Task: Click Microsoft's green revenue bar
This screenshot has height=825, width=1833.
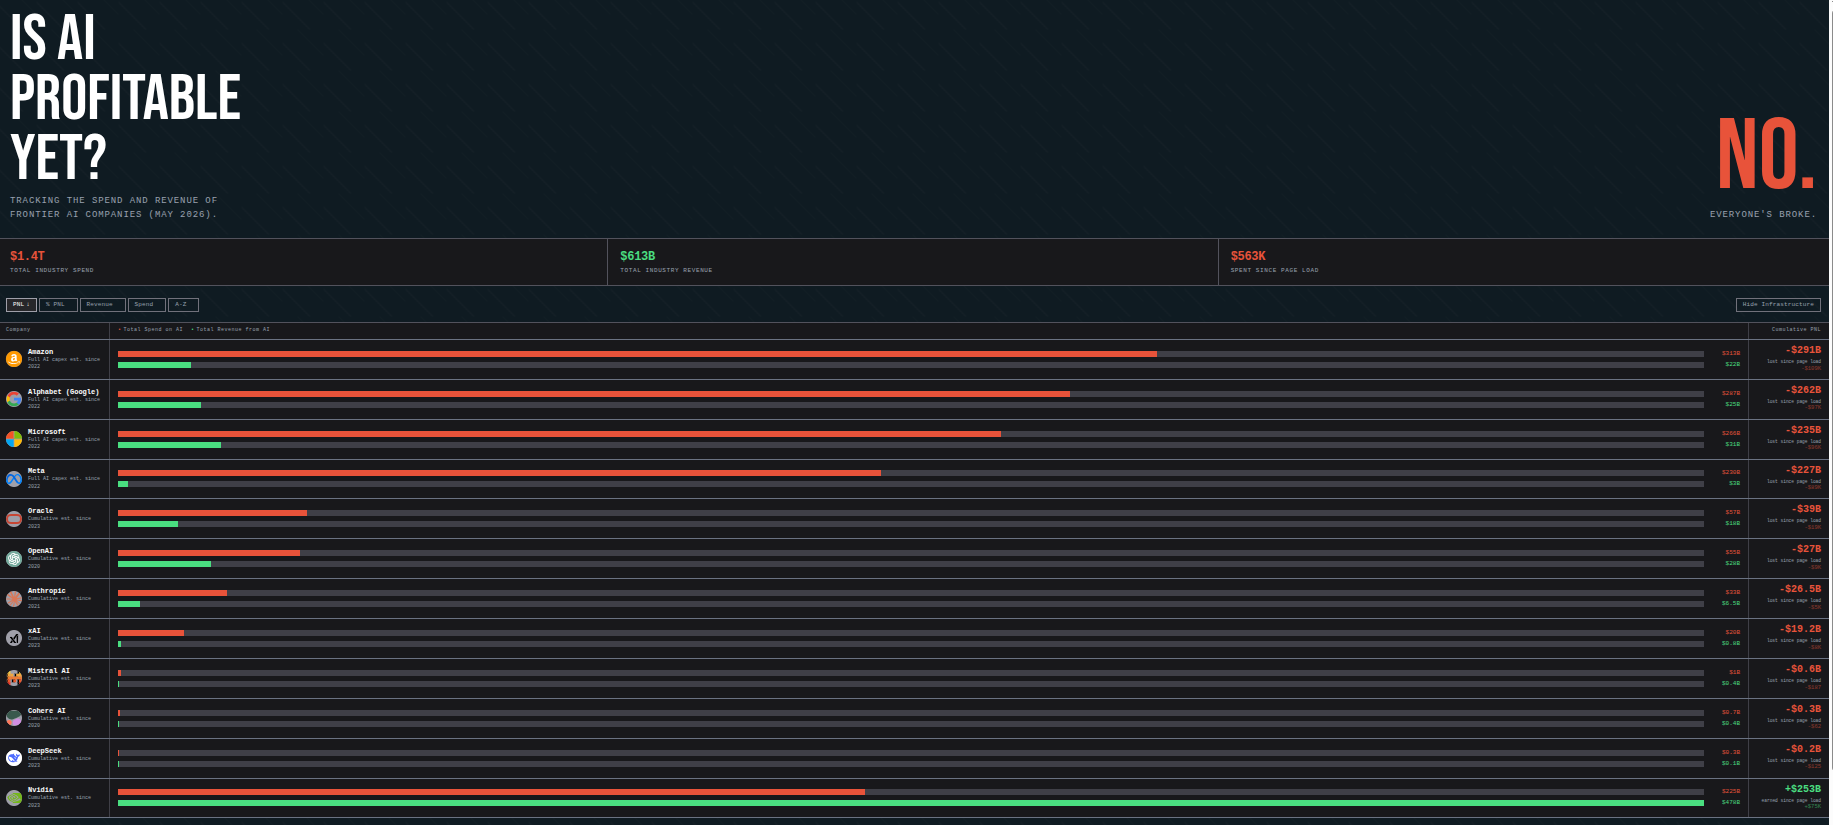Action: click(x=169, y=445)
